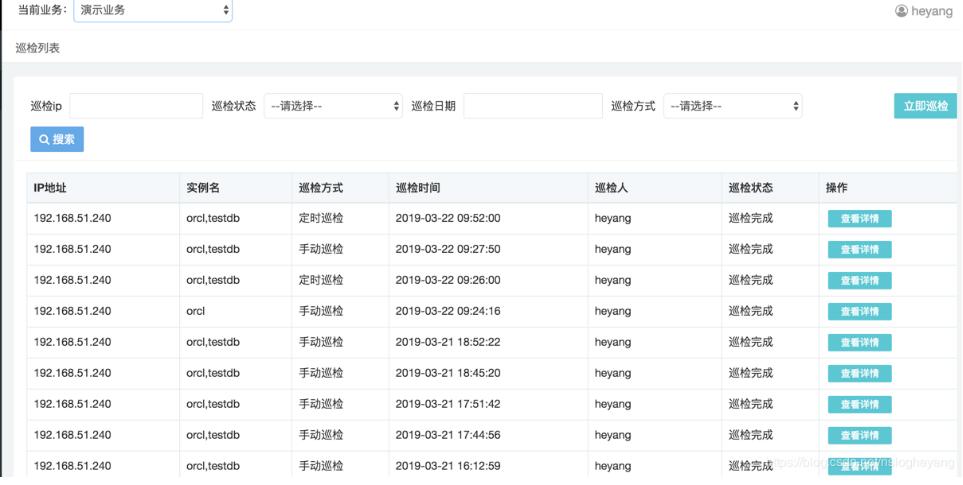
Task: Click 查看详情 for the 17:51:42 row
Action: pyautogui.click(x=859, y=405)
